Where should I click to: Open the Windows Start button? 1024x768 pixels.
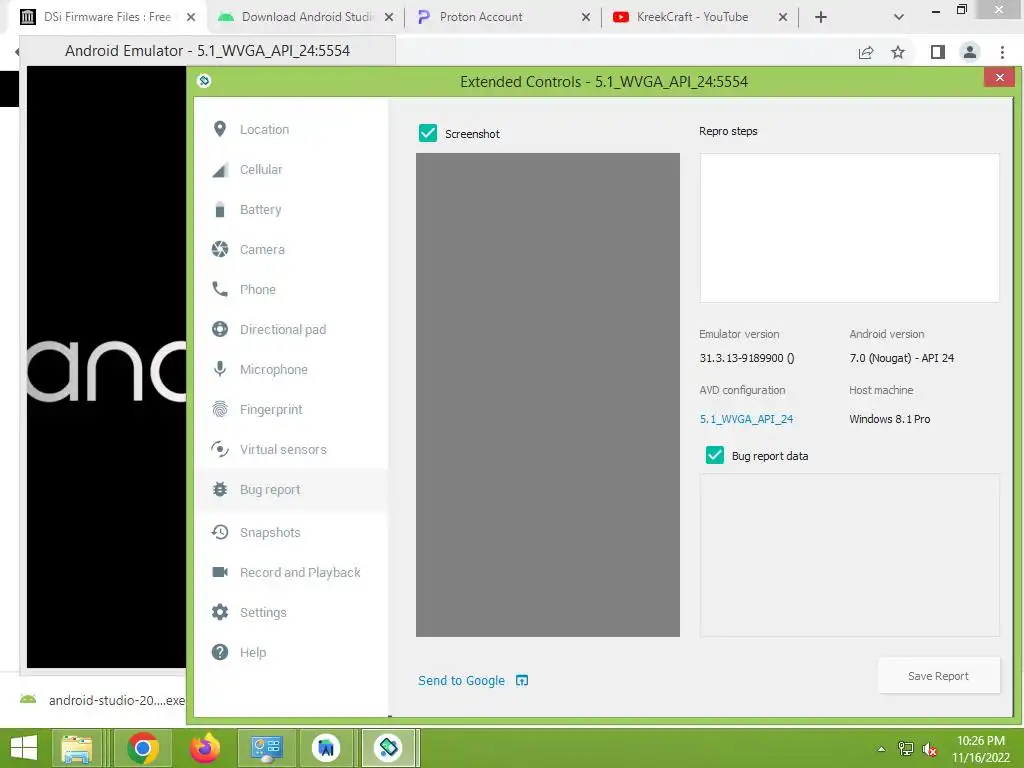(24, 748)
